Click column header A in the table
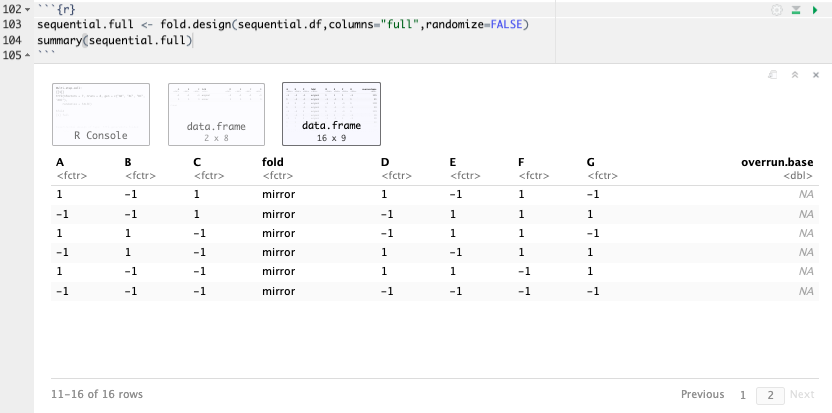Image resolution: width=832 pixels, height=413 pixels. pyautogui.click(x=61, y=162)
